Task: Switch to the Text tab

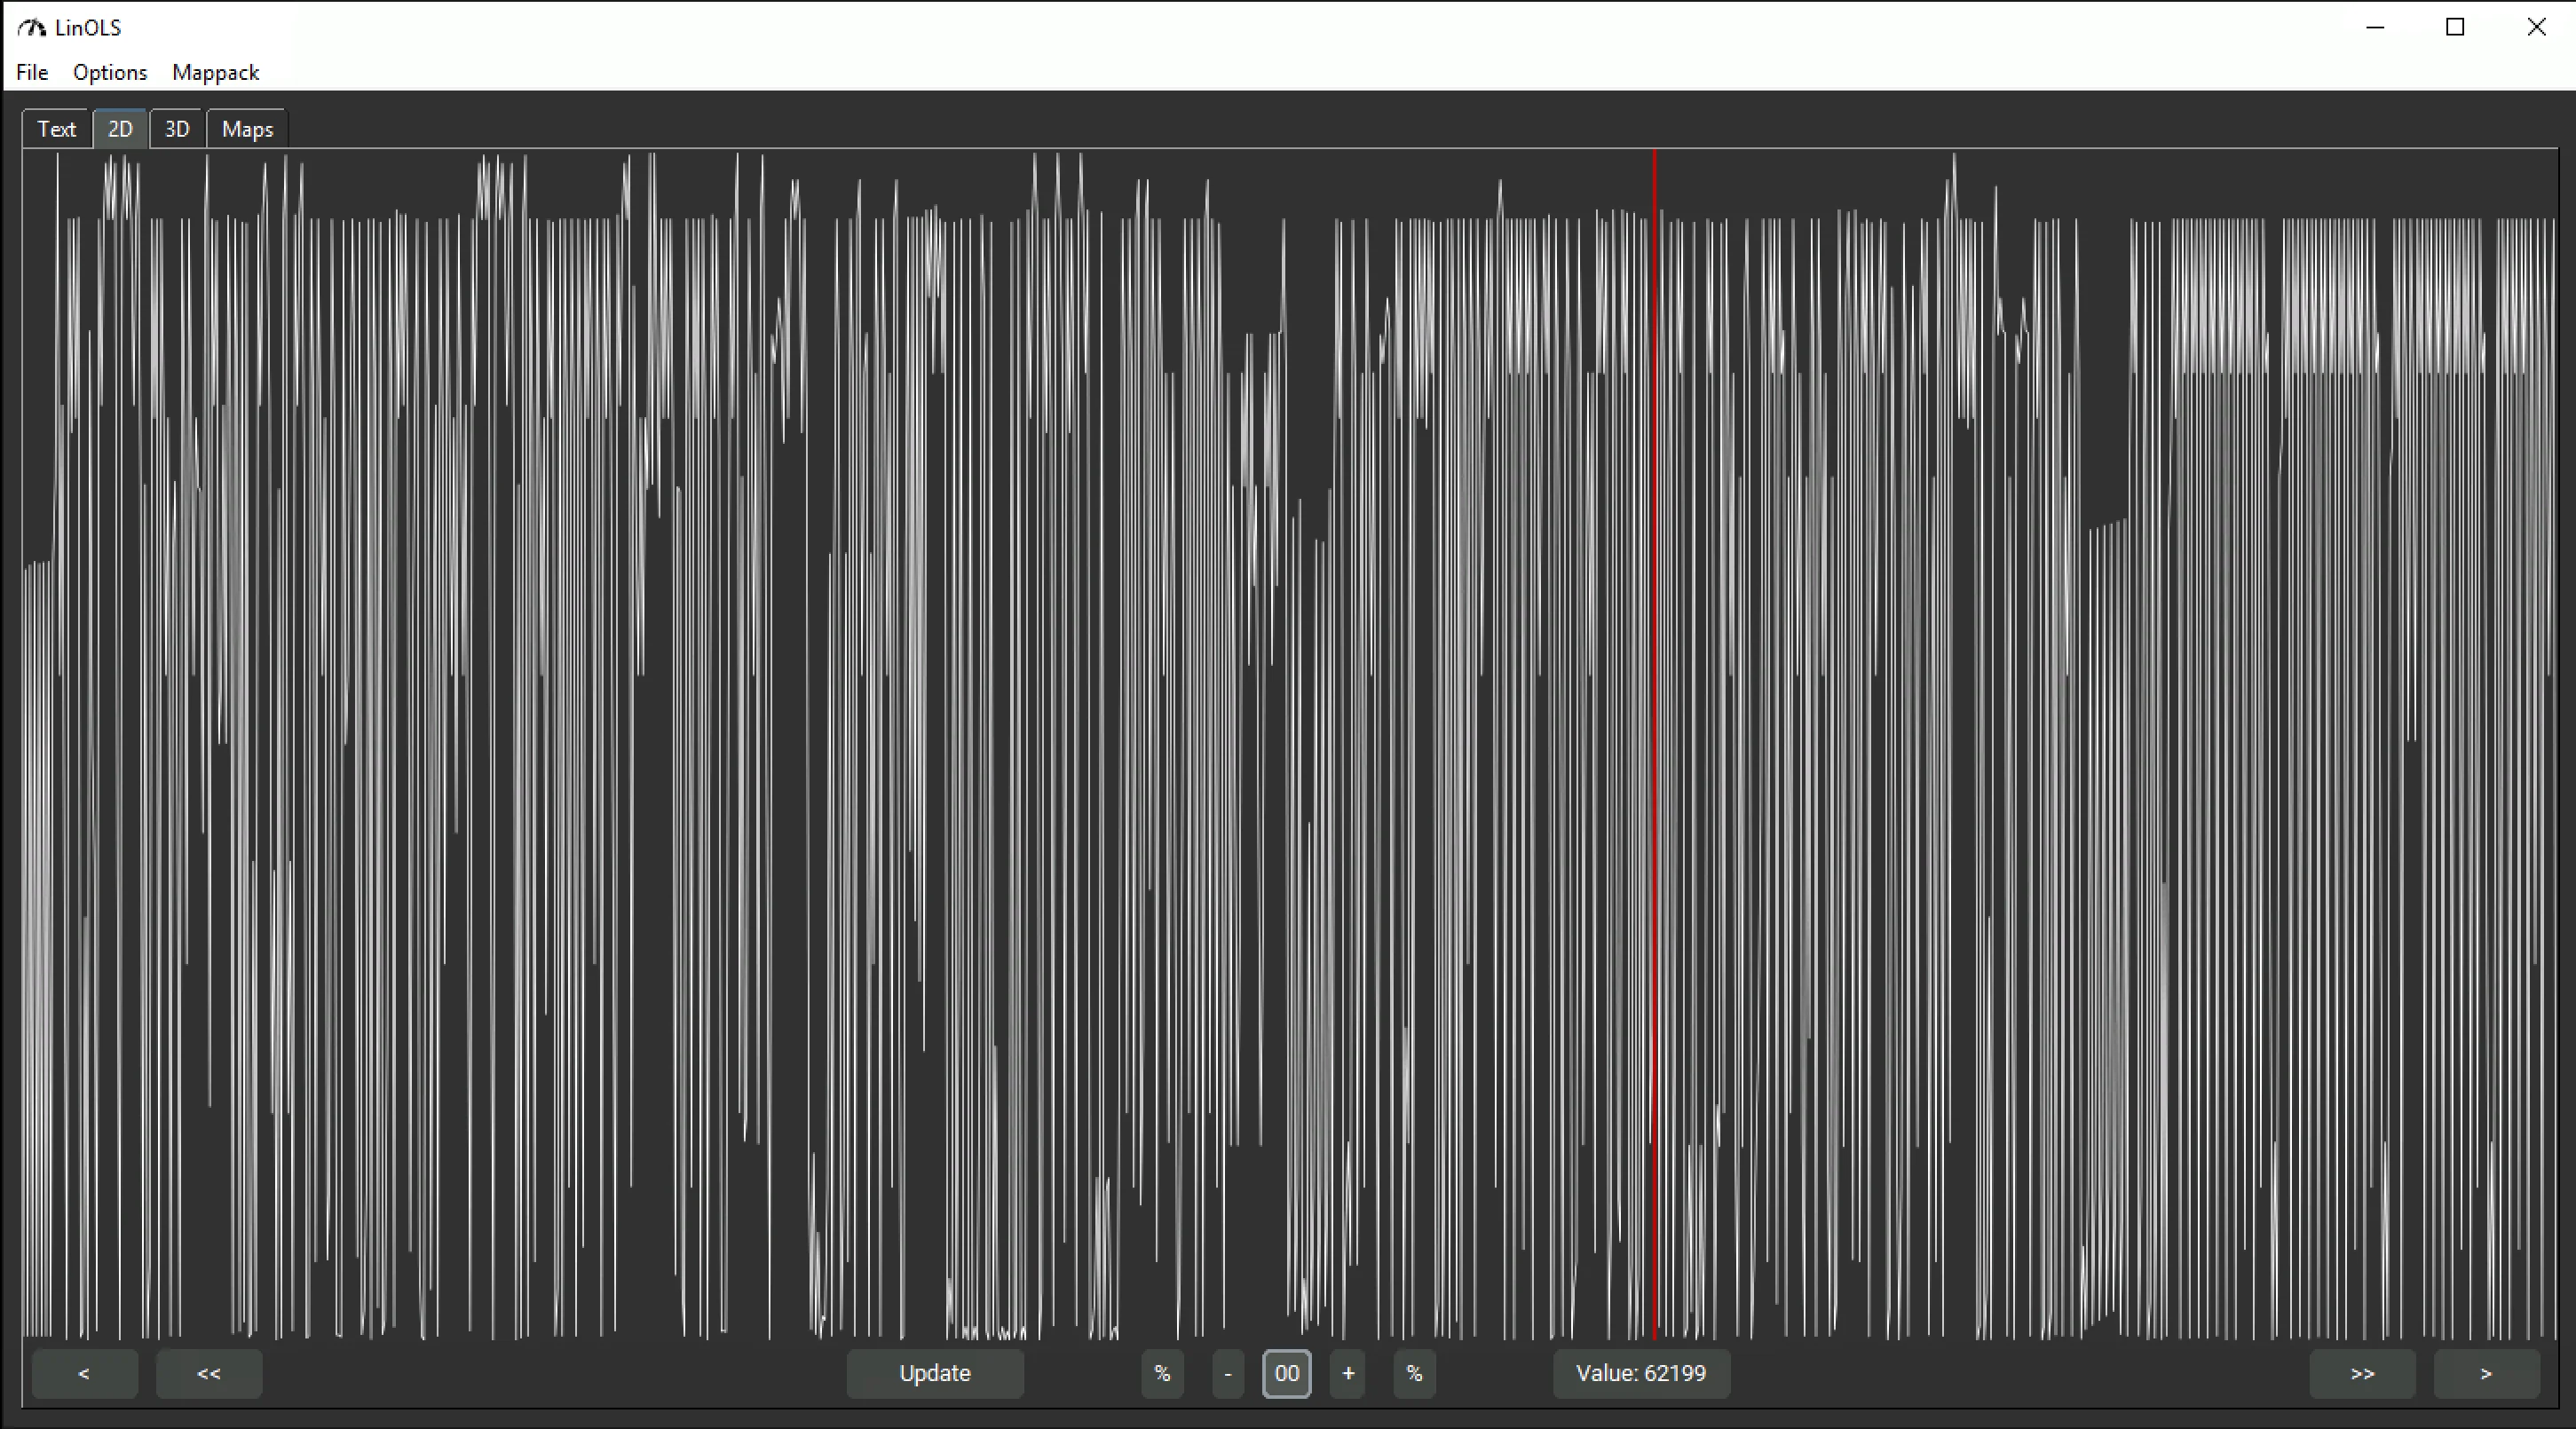Action: (57, 129)
